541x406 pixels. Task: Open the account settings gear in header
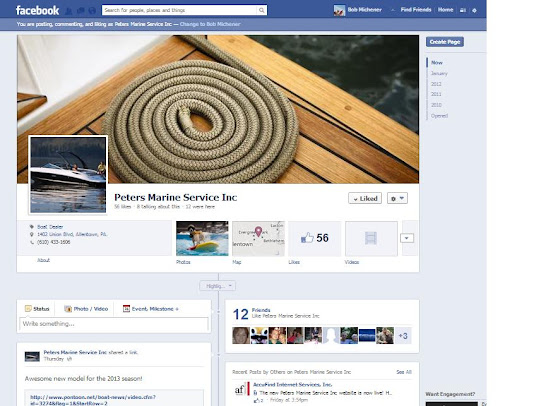click(474, 10)
